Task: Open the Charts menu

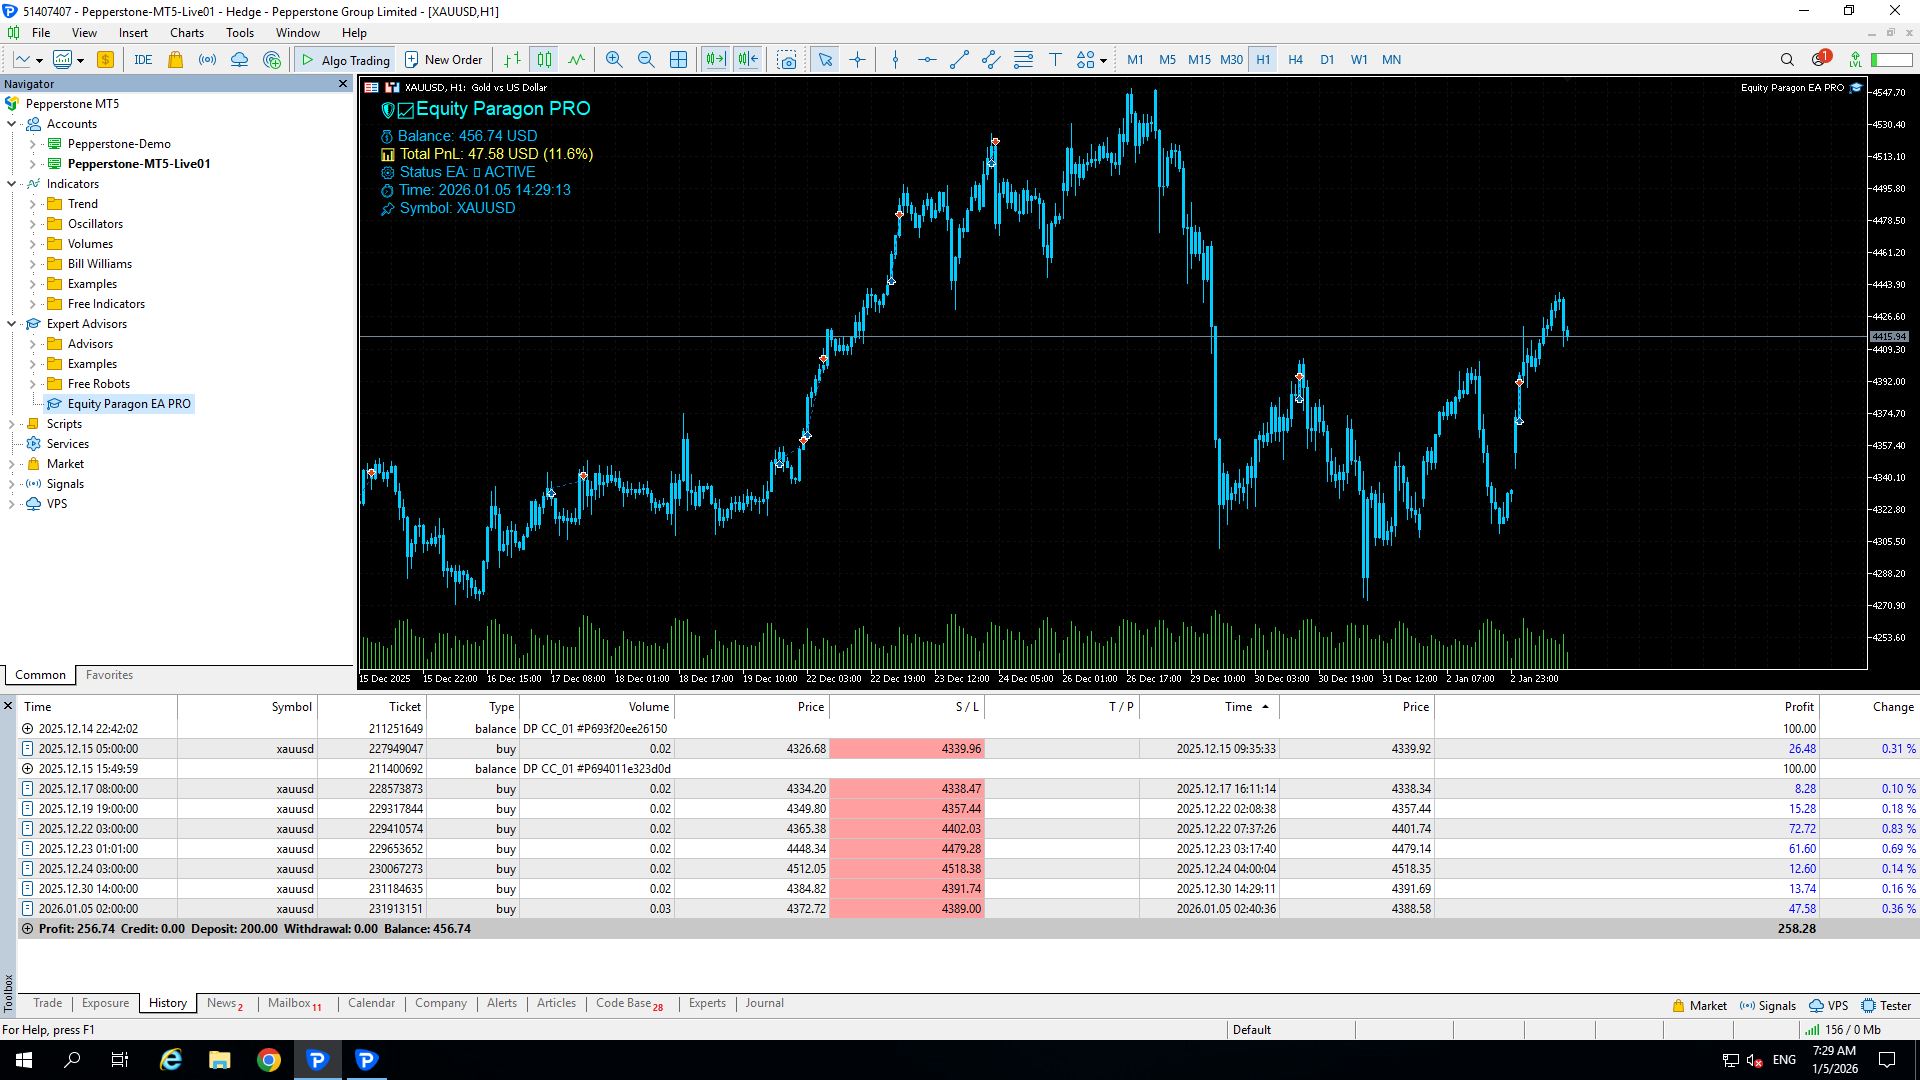Action: tap(186, 33)
